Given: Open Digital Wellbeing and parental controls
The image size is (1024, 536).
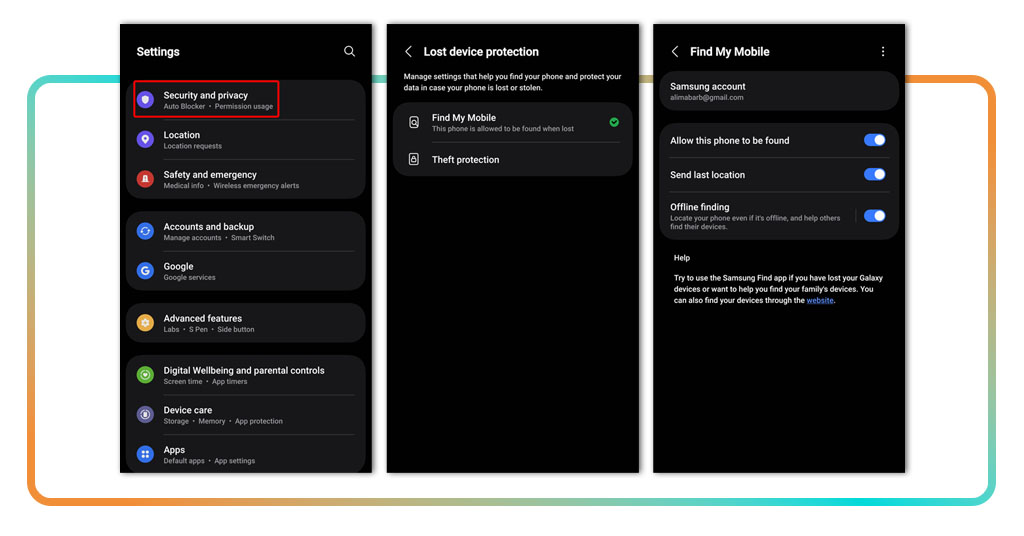Looking at the screenshot, I should click(244, 375).
